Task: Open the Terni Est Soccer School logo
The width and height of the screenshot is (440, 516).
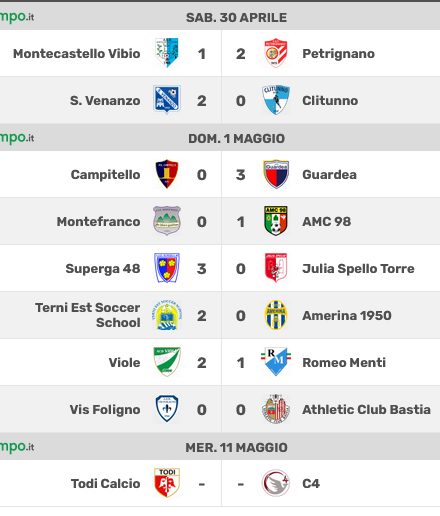Action: coord(167,315)
